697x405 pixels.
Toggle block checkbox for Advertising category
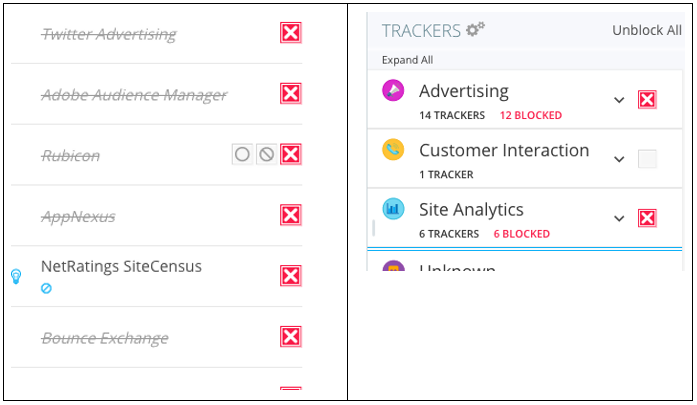point(647,100)
